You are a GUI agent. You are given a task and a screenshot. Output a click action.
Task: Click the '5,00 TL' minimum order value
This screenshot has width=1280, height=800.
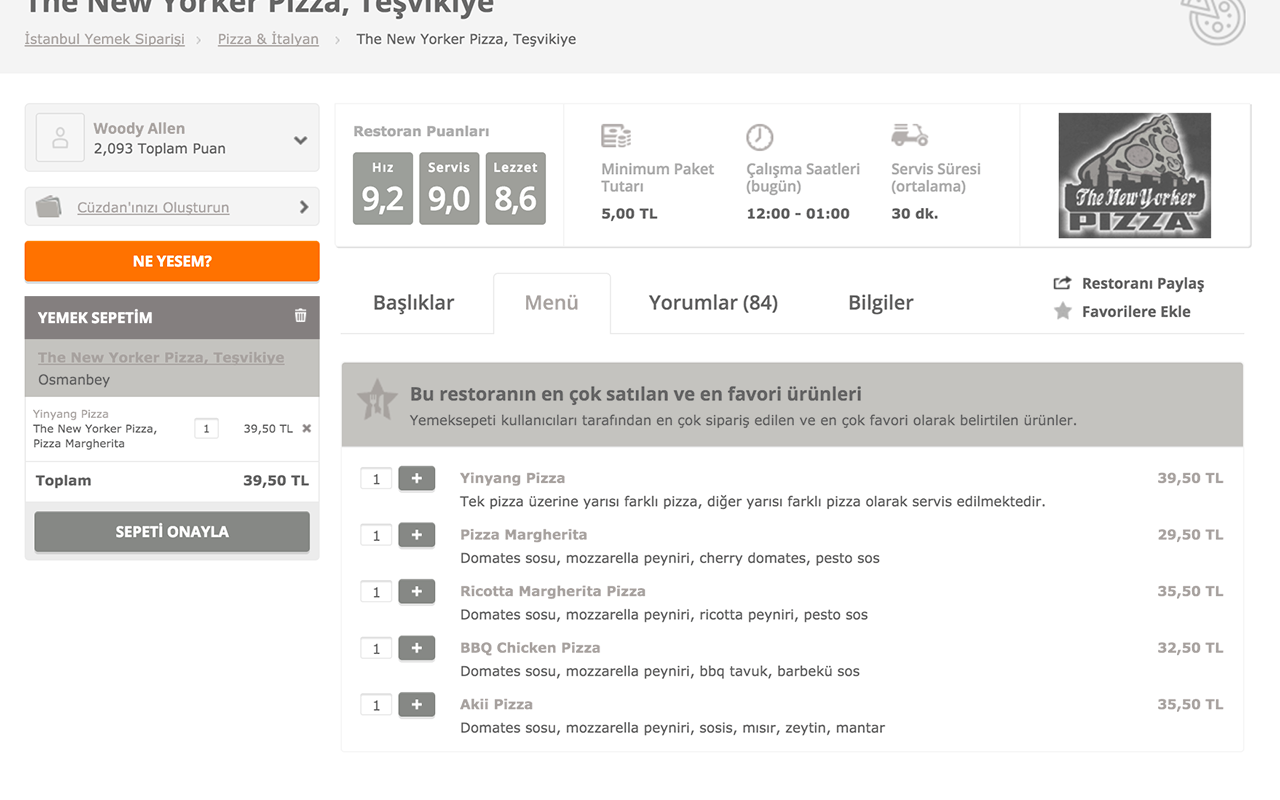(x=629, y=214)
